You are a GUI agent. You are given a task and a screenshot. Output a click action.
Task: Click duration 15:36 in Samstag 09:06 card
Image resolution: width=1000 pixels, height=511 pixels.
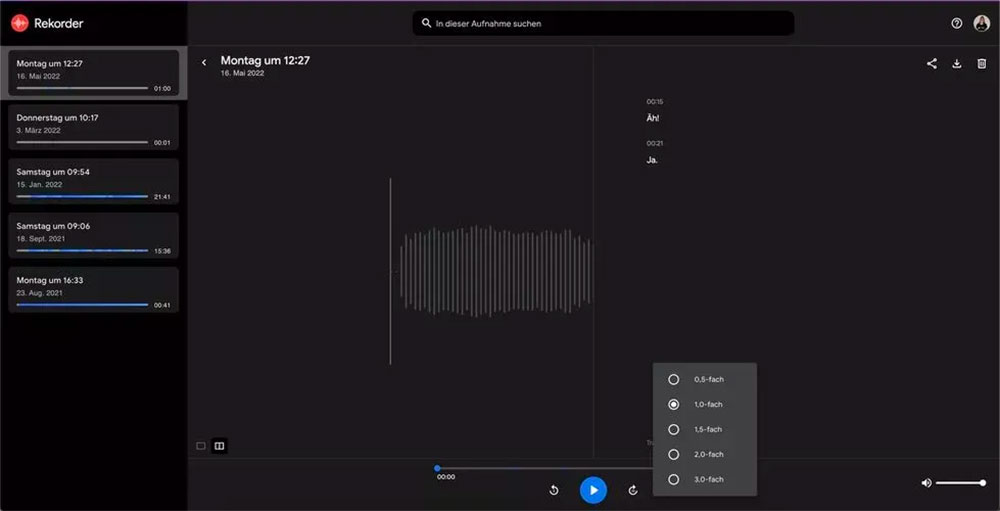point(162,251)
